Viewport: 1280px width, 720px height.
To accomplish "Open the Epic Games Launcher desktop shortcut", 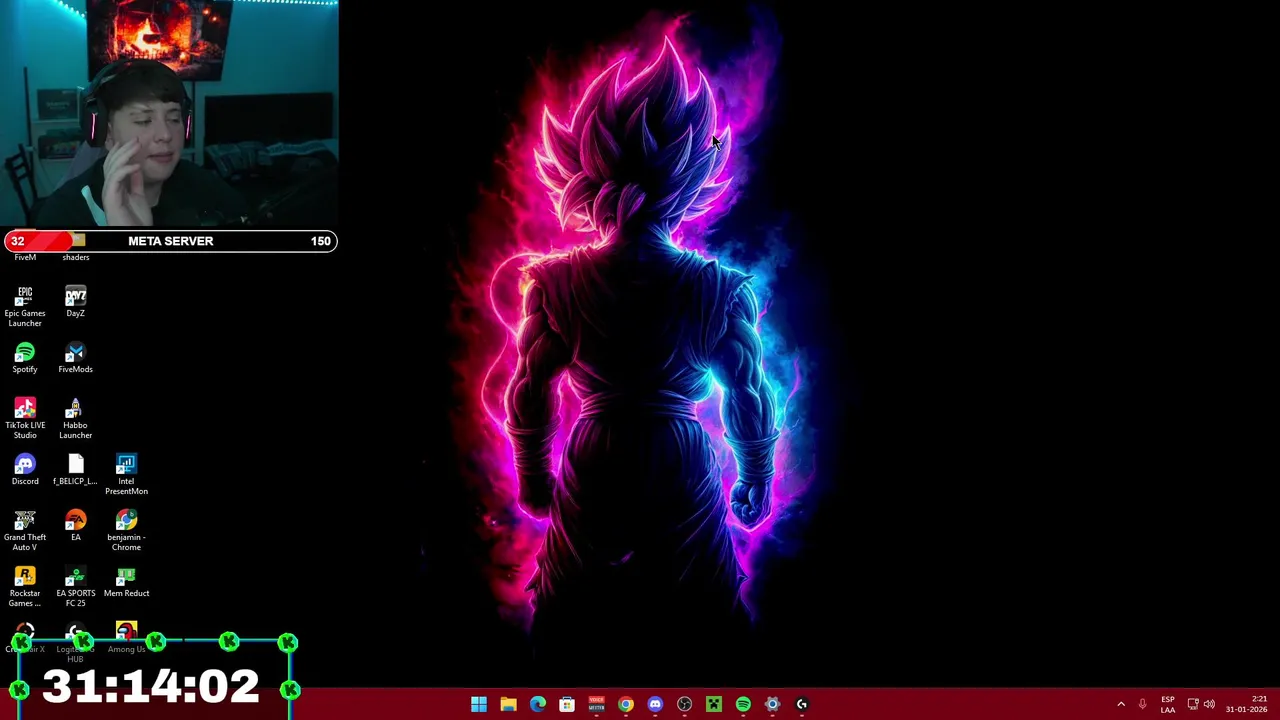I will point(25,306).
